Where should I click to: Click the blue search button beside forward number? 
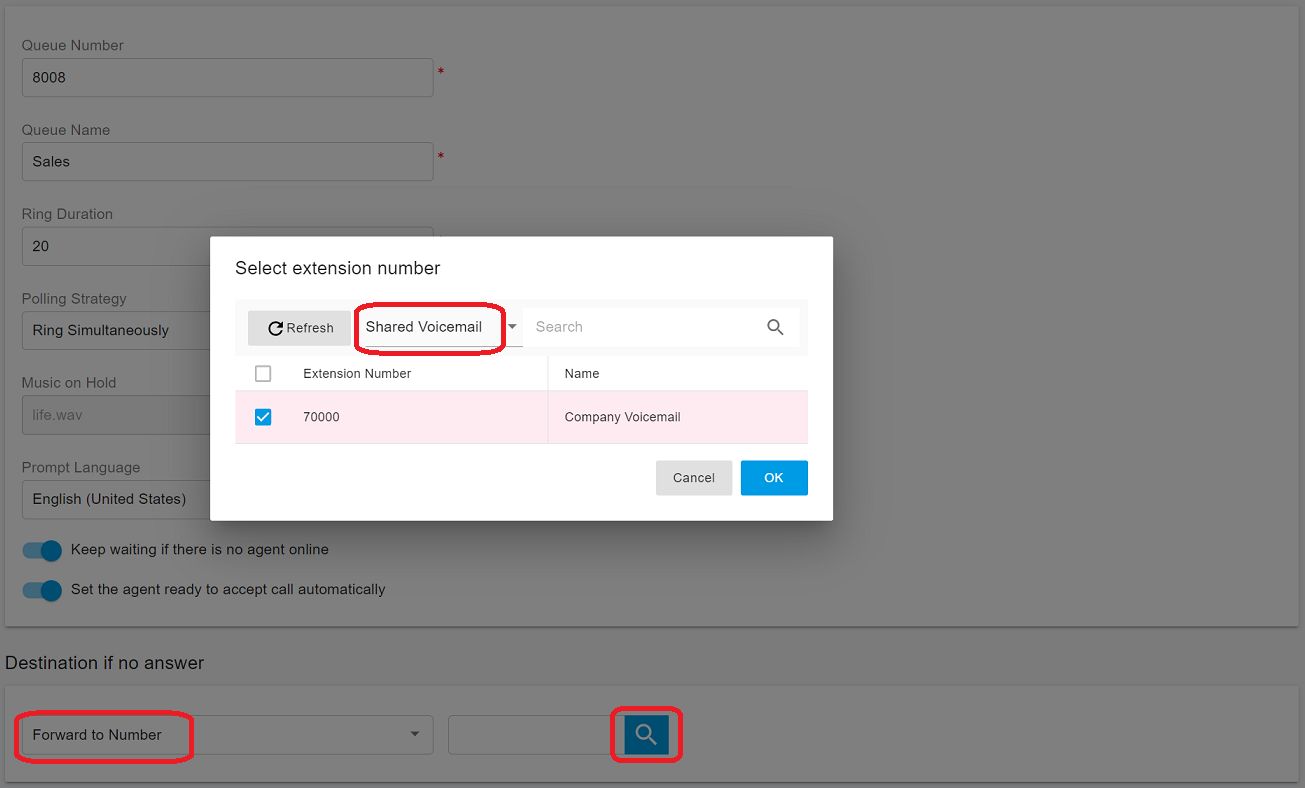click(x=646, y=735)
